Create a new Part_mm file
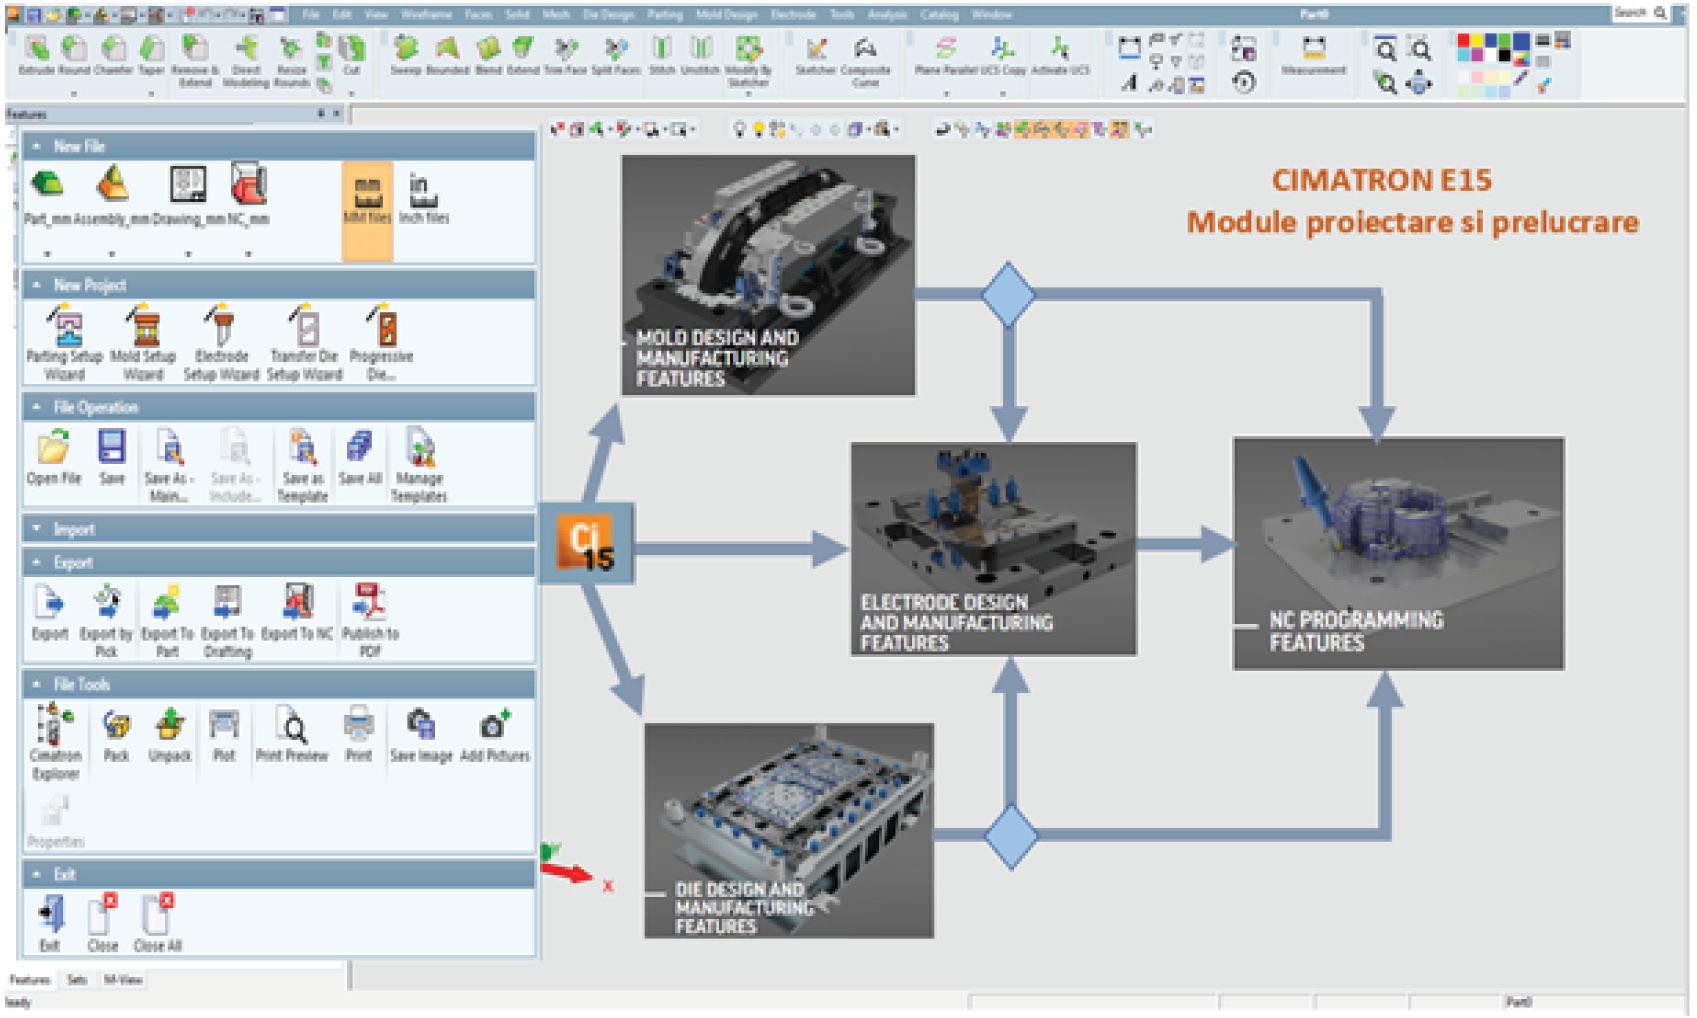The image size is (1697, 1018). coord(47,197)
